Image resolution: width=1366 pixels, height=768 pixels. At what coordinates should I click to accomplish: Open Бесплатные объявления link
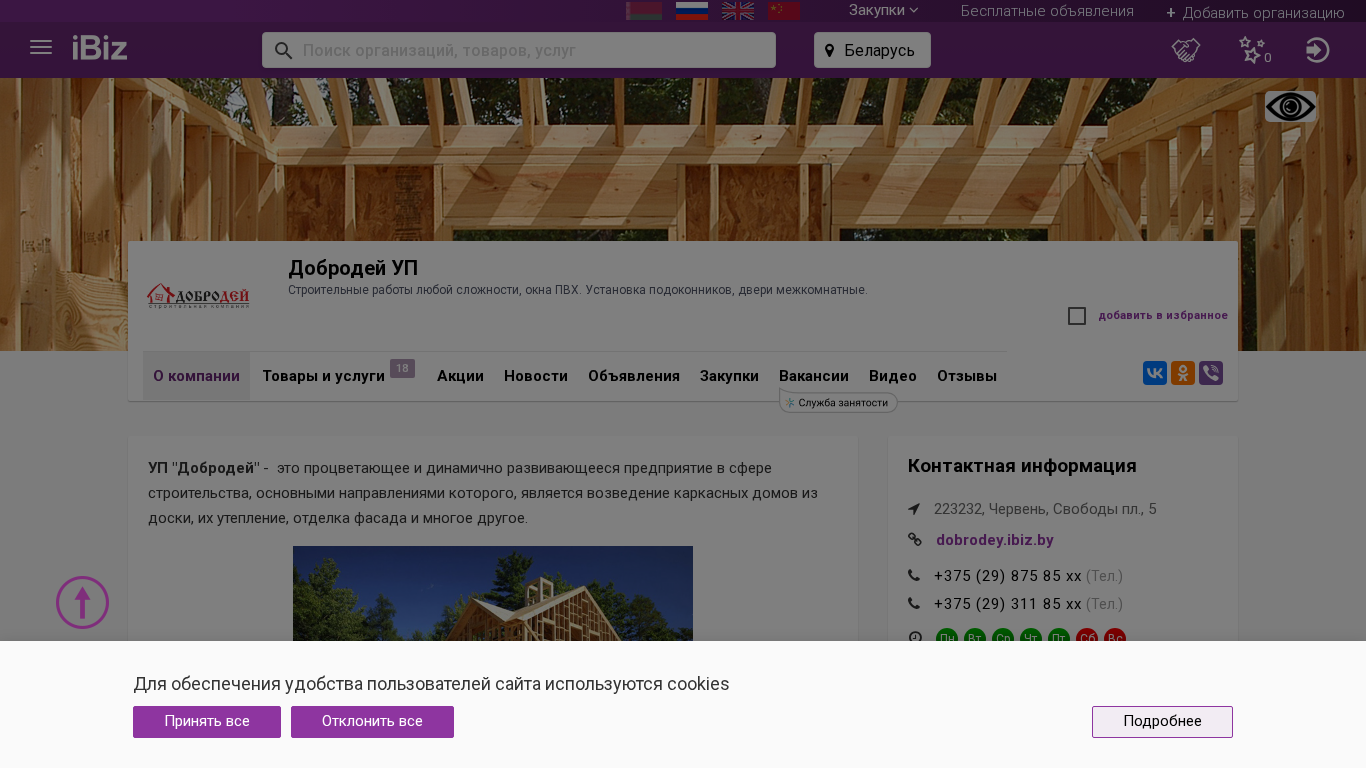pyautogui.click(x=1047, y=11)
